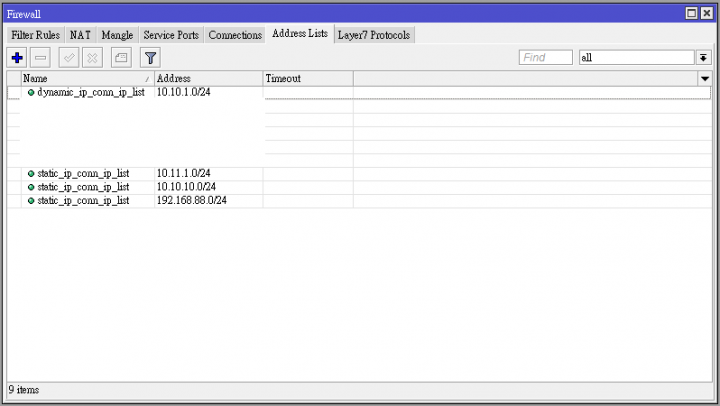Viewport: 720px width, 406px height.
Task: Go to the Mangle tab
Action: 117,35
